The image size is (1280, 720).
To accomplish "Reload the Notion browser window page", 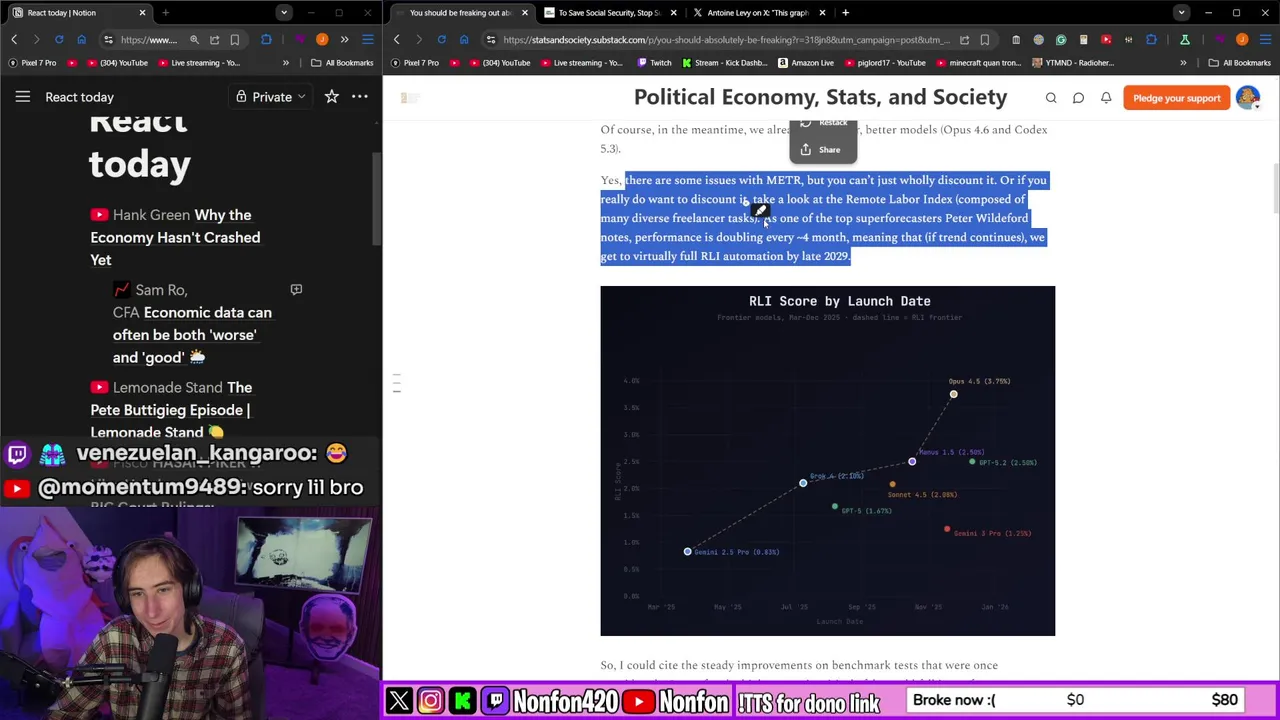I will click(59, 40).
